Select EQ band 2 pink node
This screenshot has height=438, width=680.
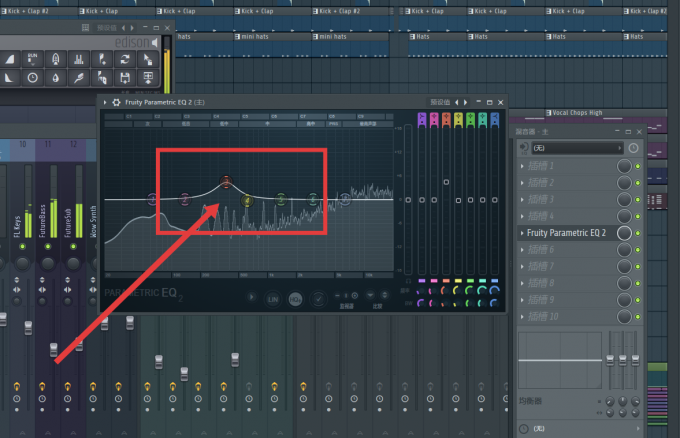185,199
